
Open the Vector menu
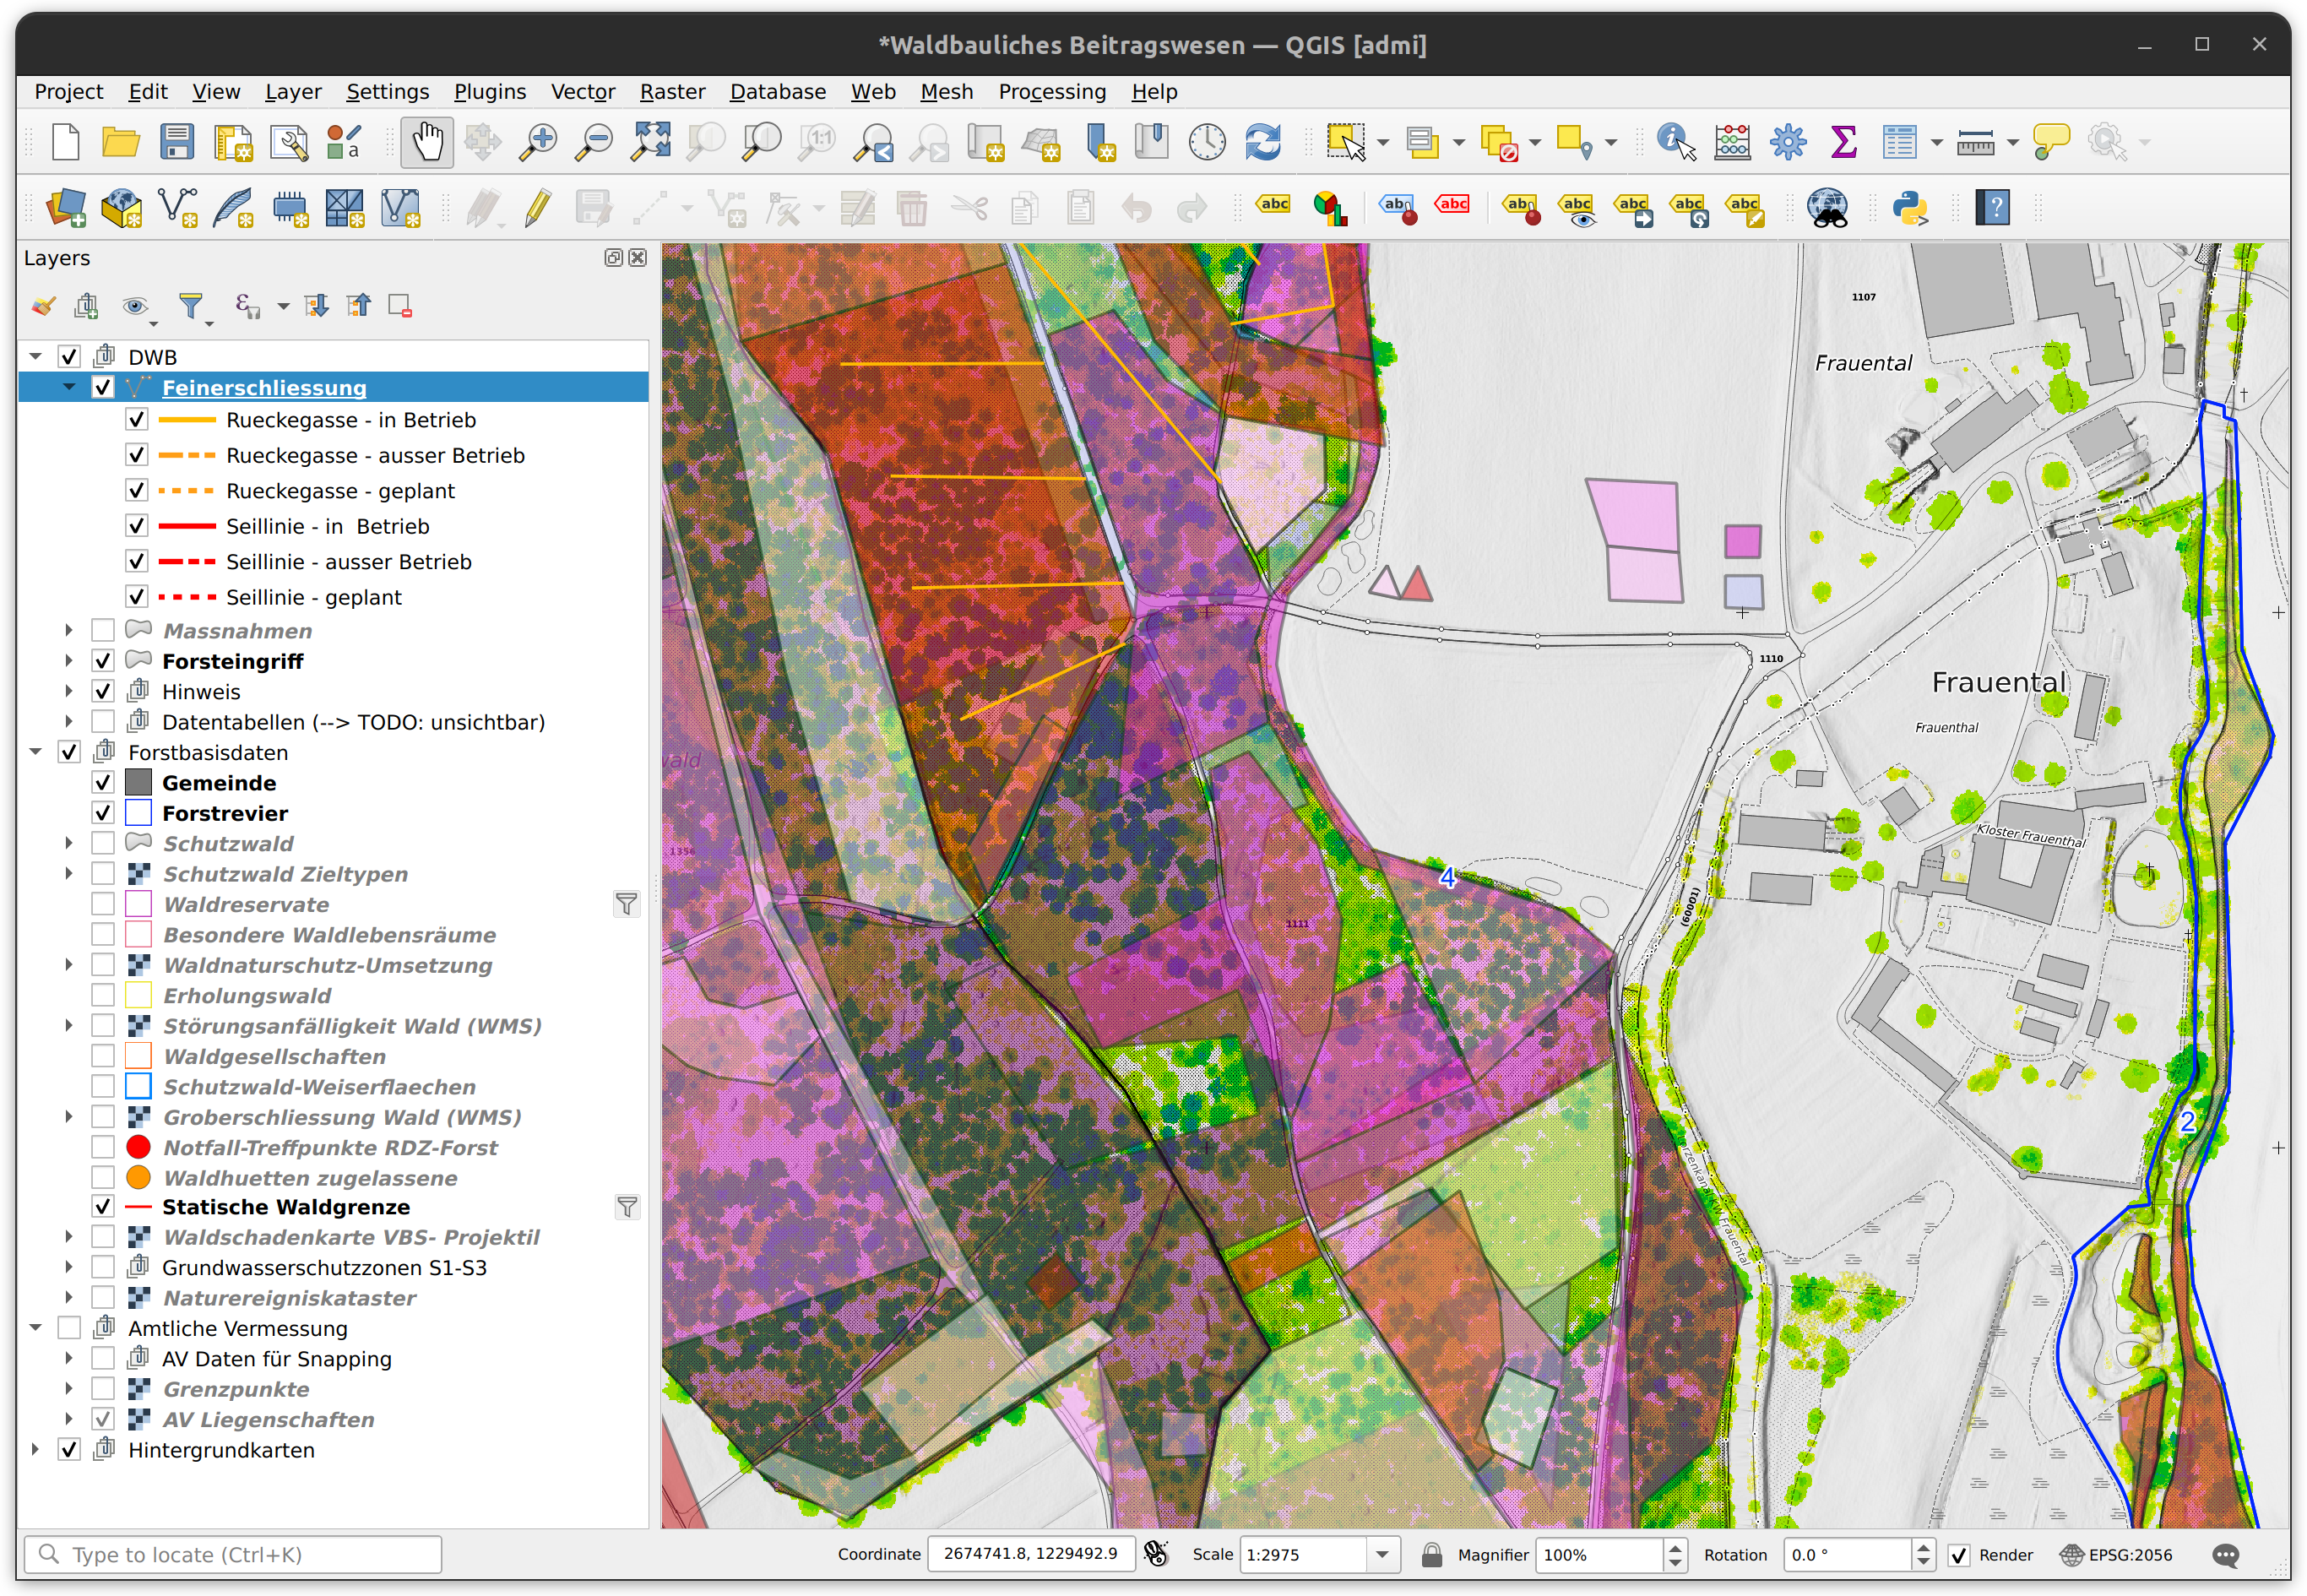tap(582, 92)
